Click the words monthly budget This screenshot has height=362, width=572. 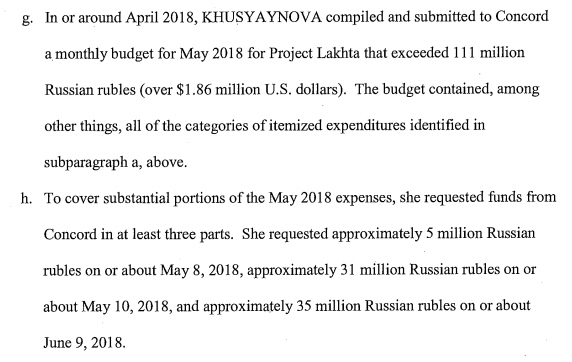pos(104,54)
